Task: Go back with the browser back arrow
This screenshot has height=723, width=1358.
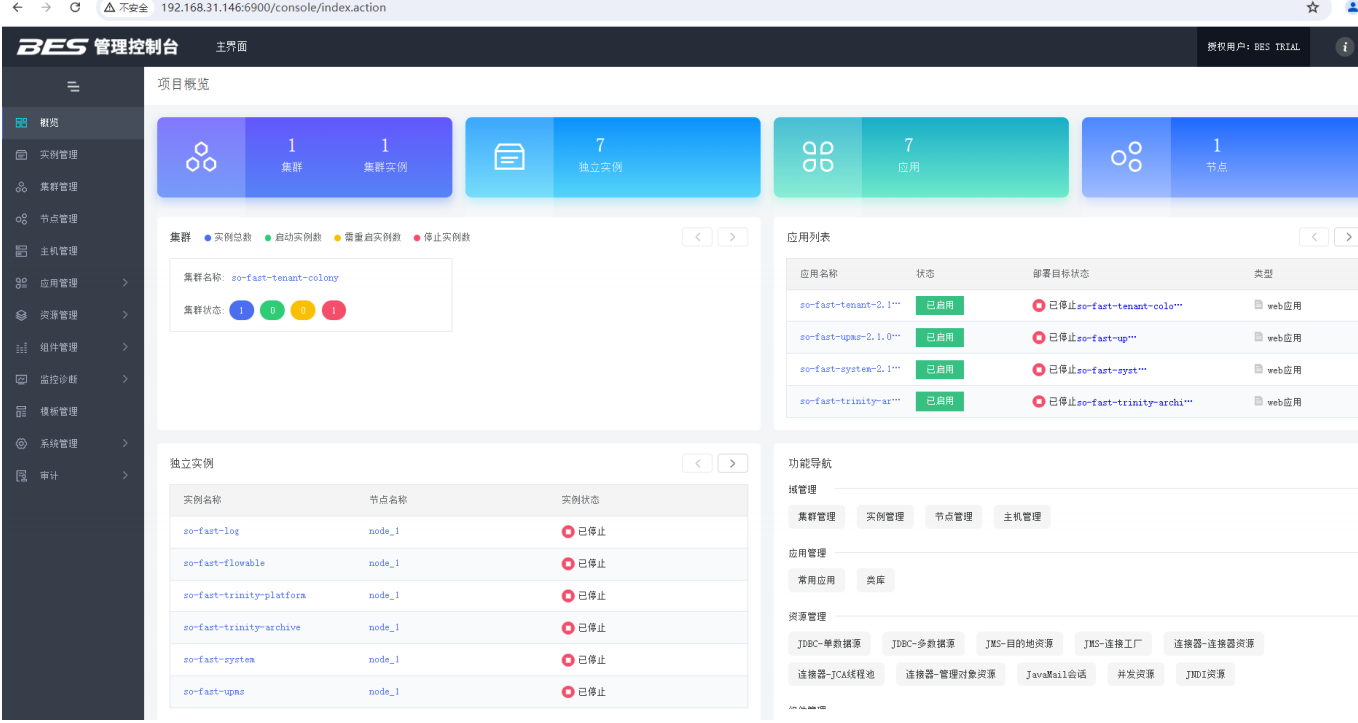Action: point(16,7)
